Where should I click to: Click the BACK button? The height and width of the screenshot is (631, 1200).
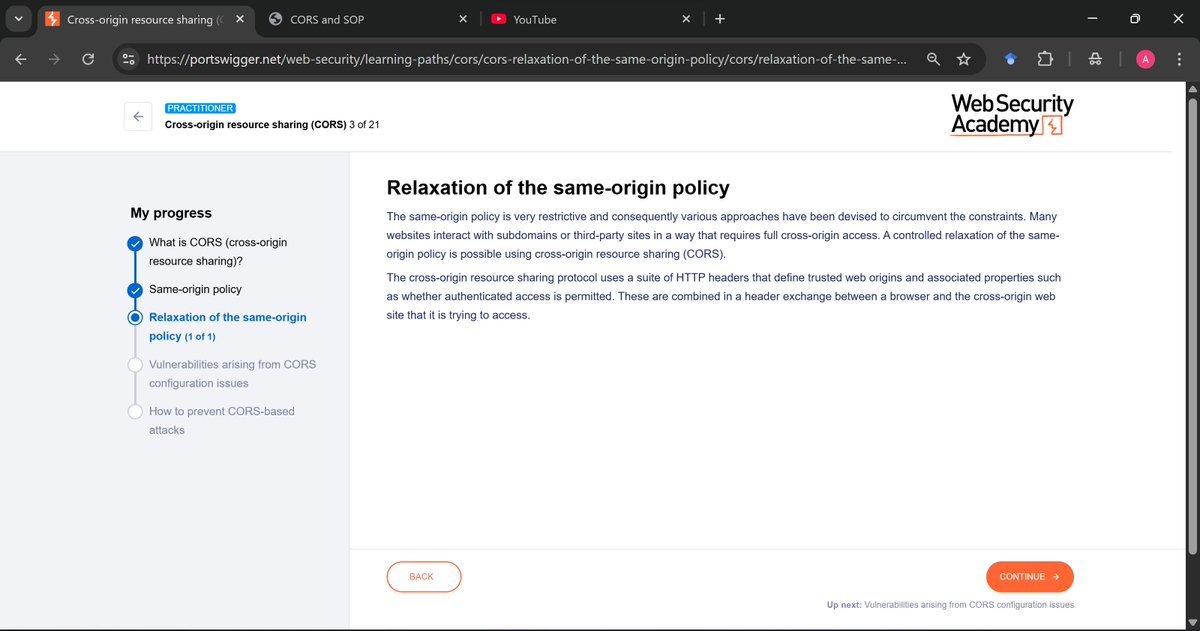[424, 577]
